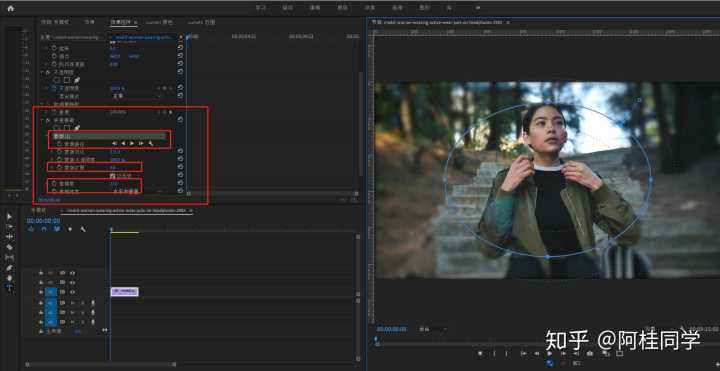Image resolution: width=720 pixels, height=371 pixels.
Task: Export frame with camera icon
Action: click(x=591, y=353)
